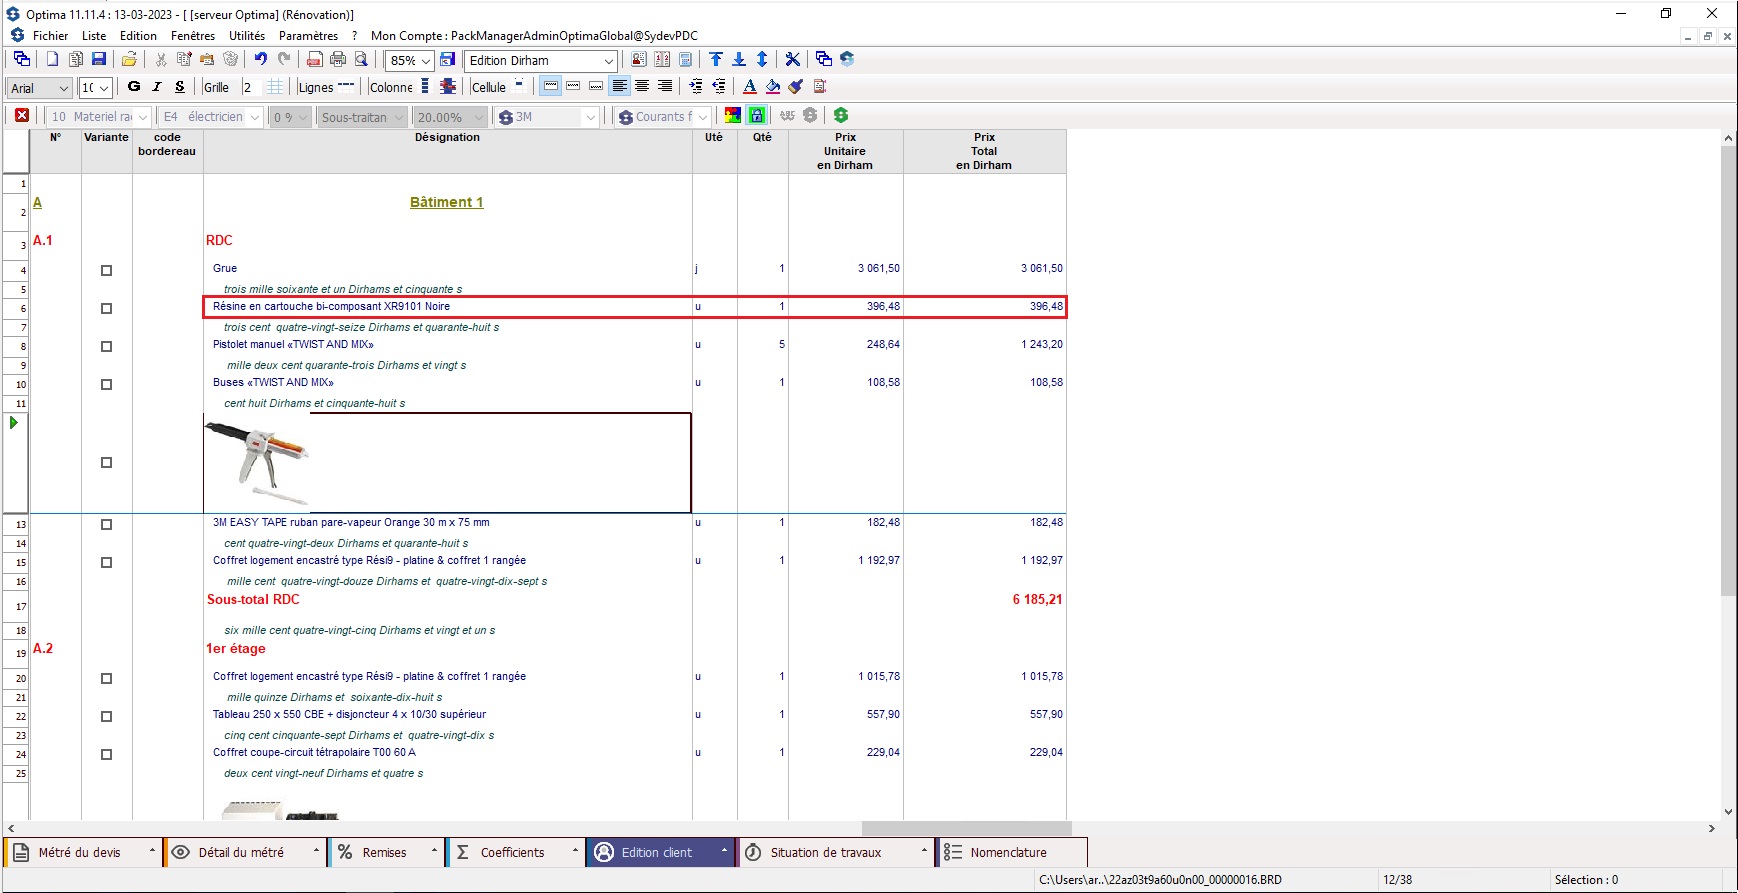Switch to the Coefficients tab

pos(511,853)
